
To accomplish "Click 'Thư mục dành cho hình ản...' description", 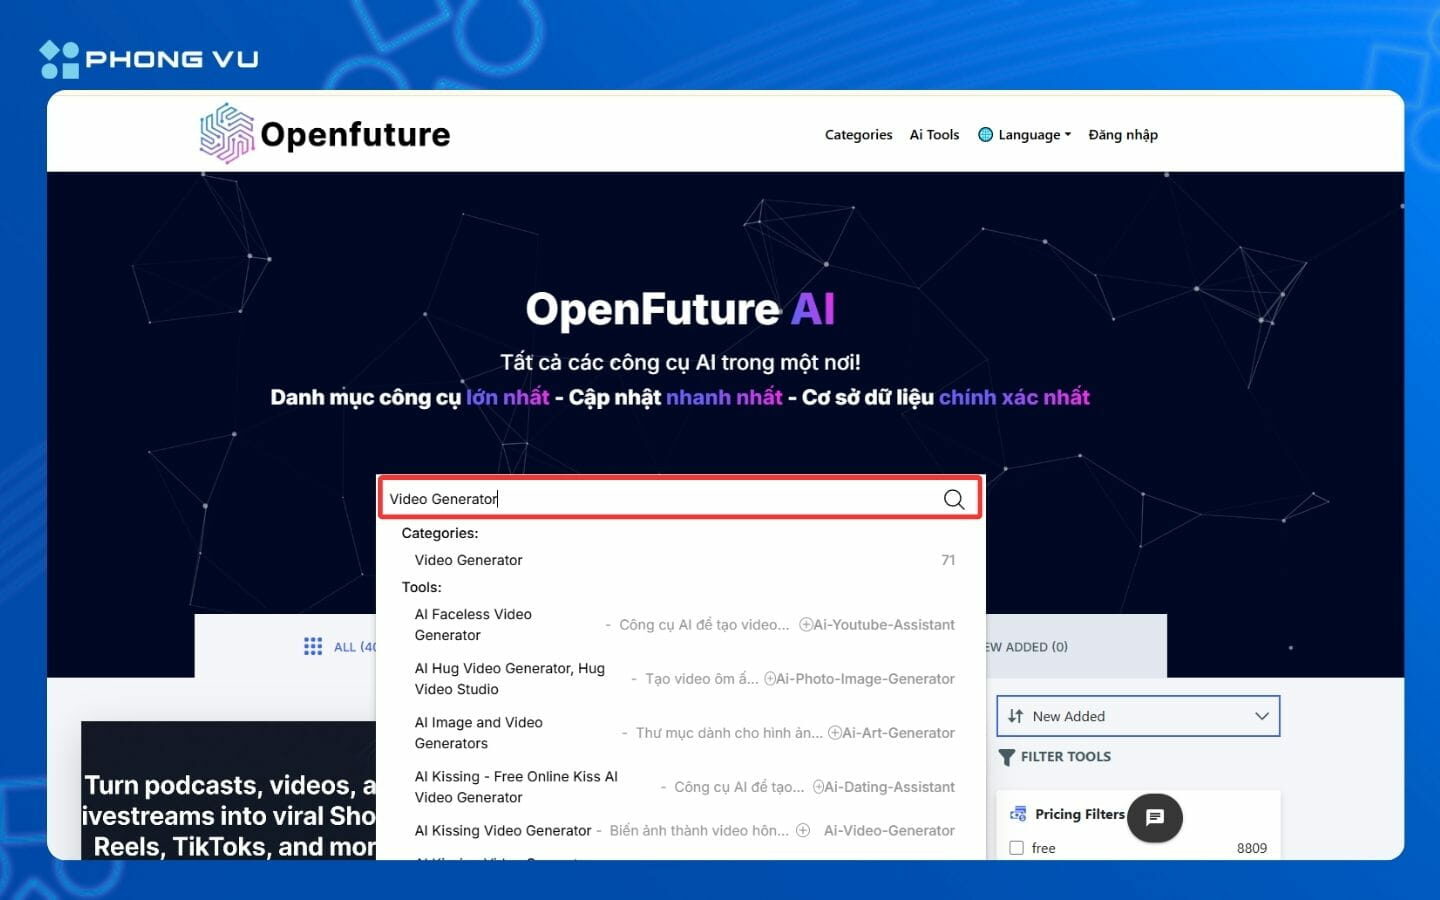I will pyautogui.click(x=729, y=733).
